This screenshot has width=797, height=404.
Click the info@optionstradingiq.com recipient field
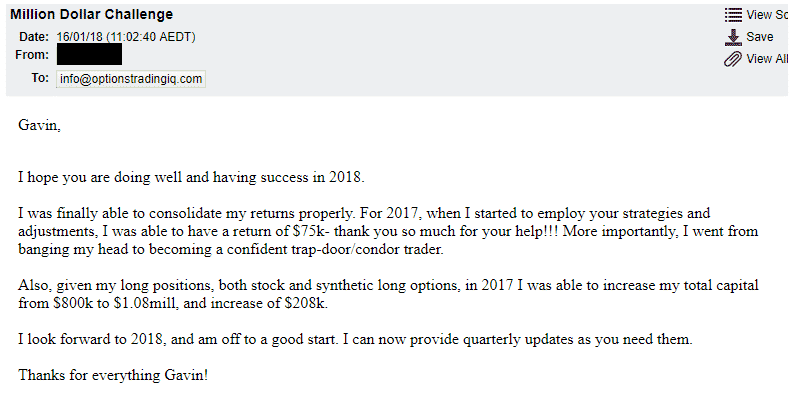131,79
